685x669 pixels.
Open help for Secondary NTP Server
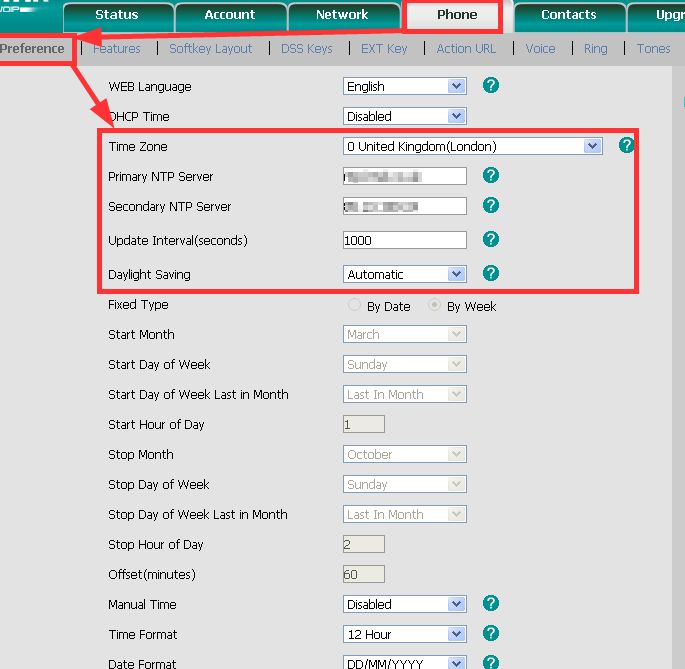(x=491, y=205)
